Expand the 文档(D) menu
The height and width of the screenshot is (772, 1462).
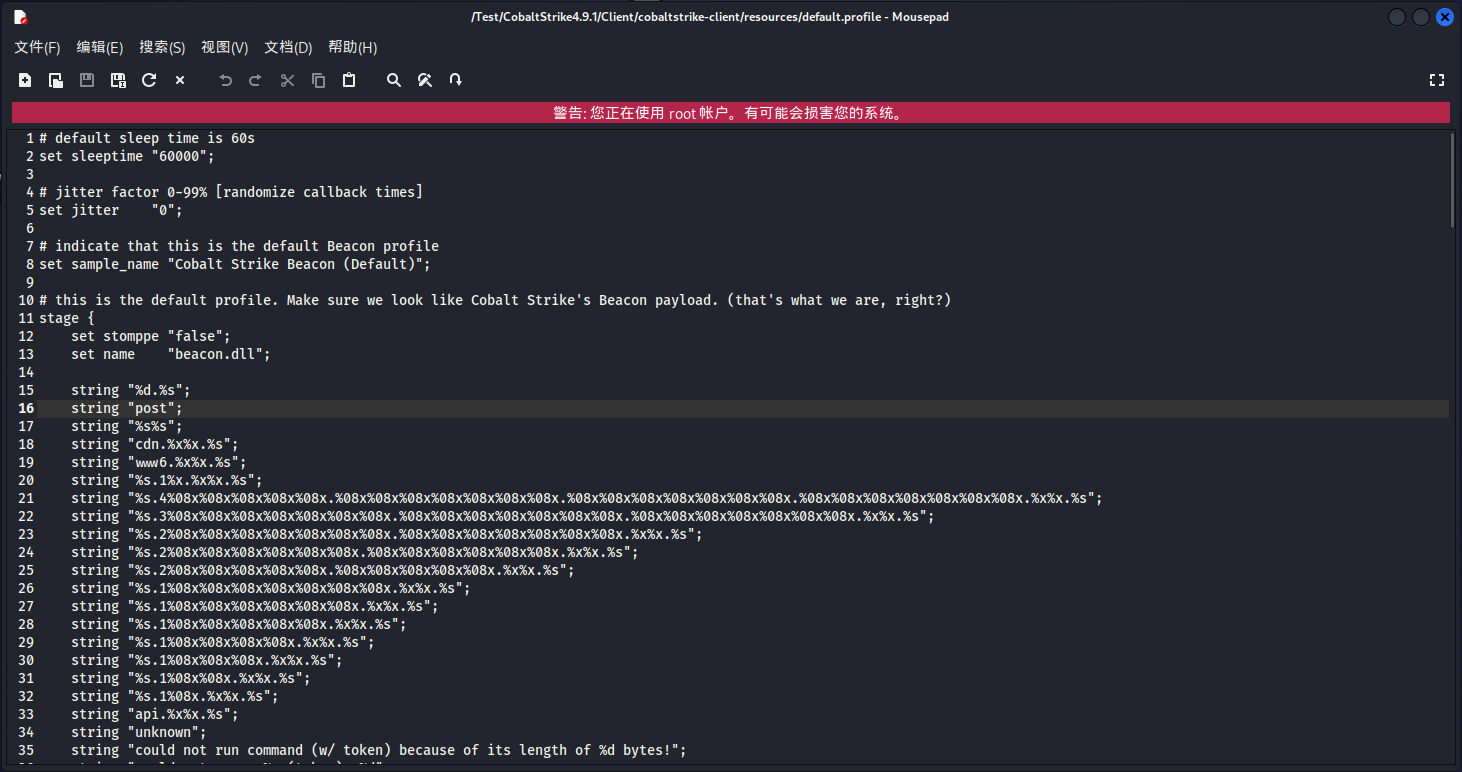pos(288,47)
